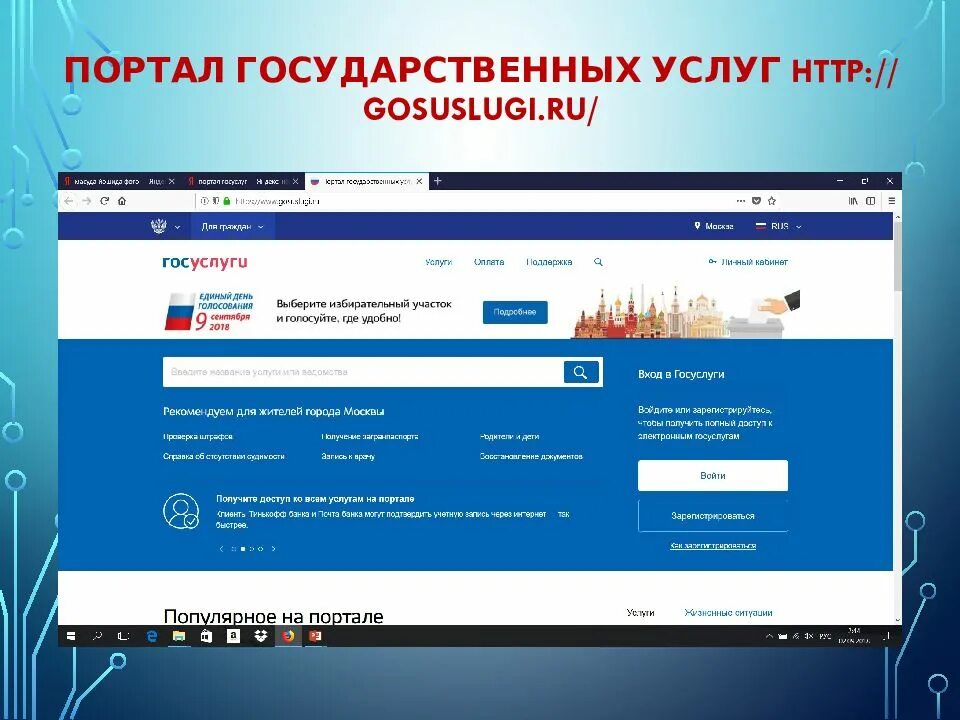Click the Pocket save icon
Screen dimensions: 960x720
[756, 201]
